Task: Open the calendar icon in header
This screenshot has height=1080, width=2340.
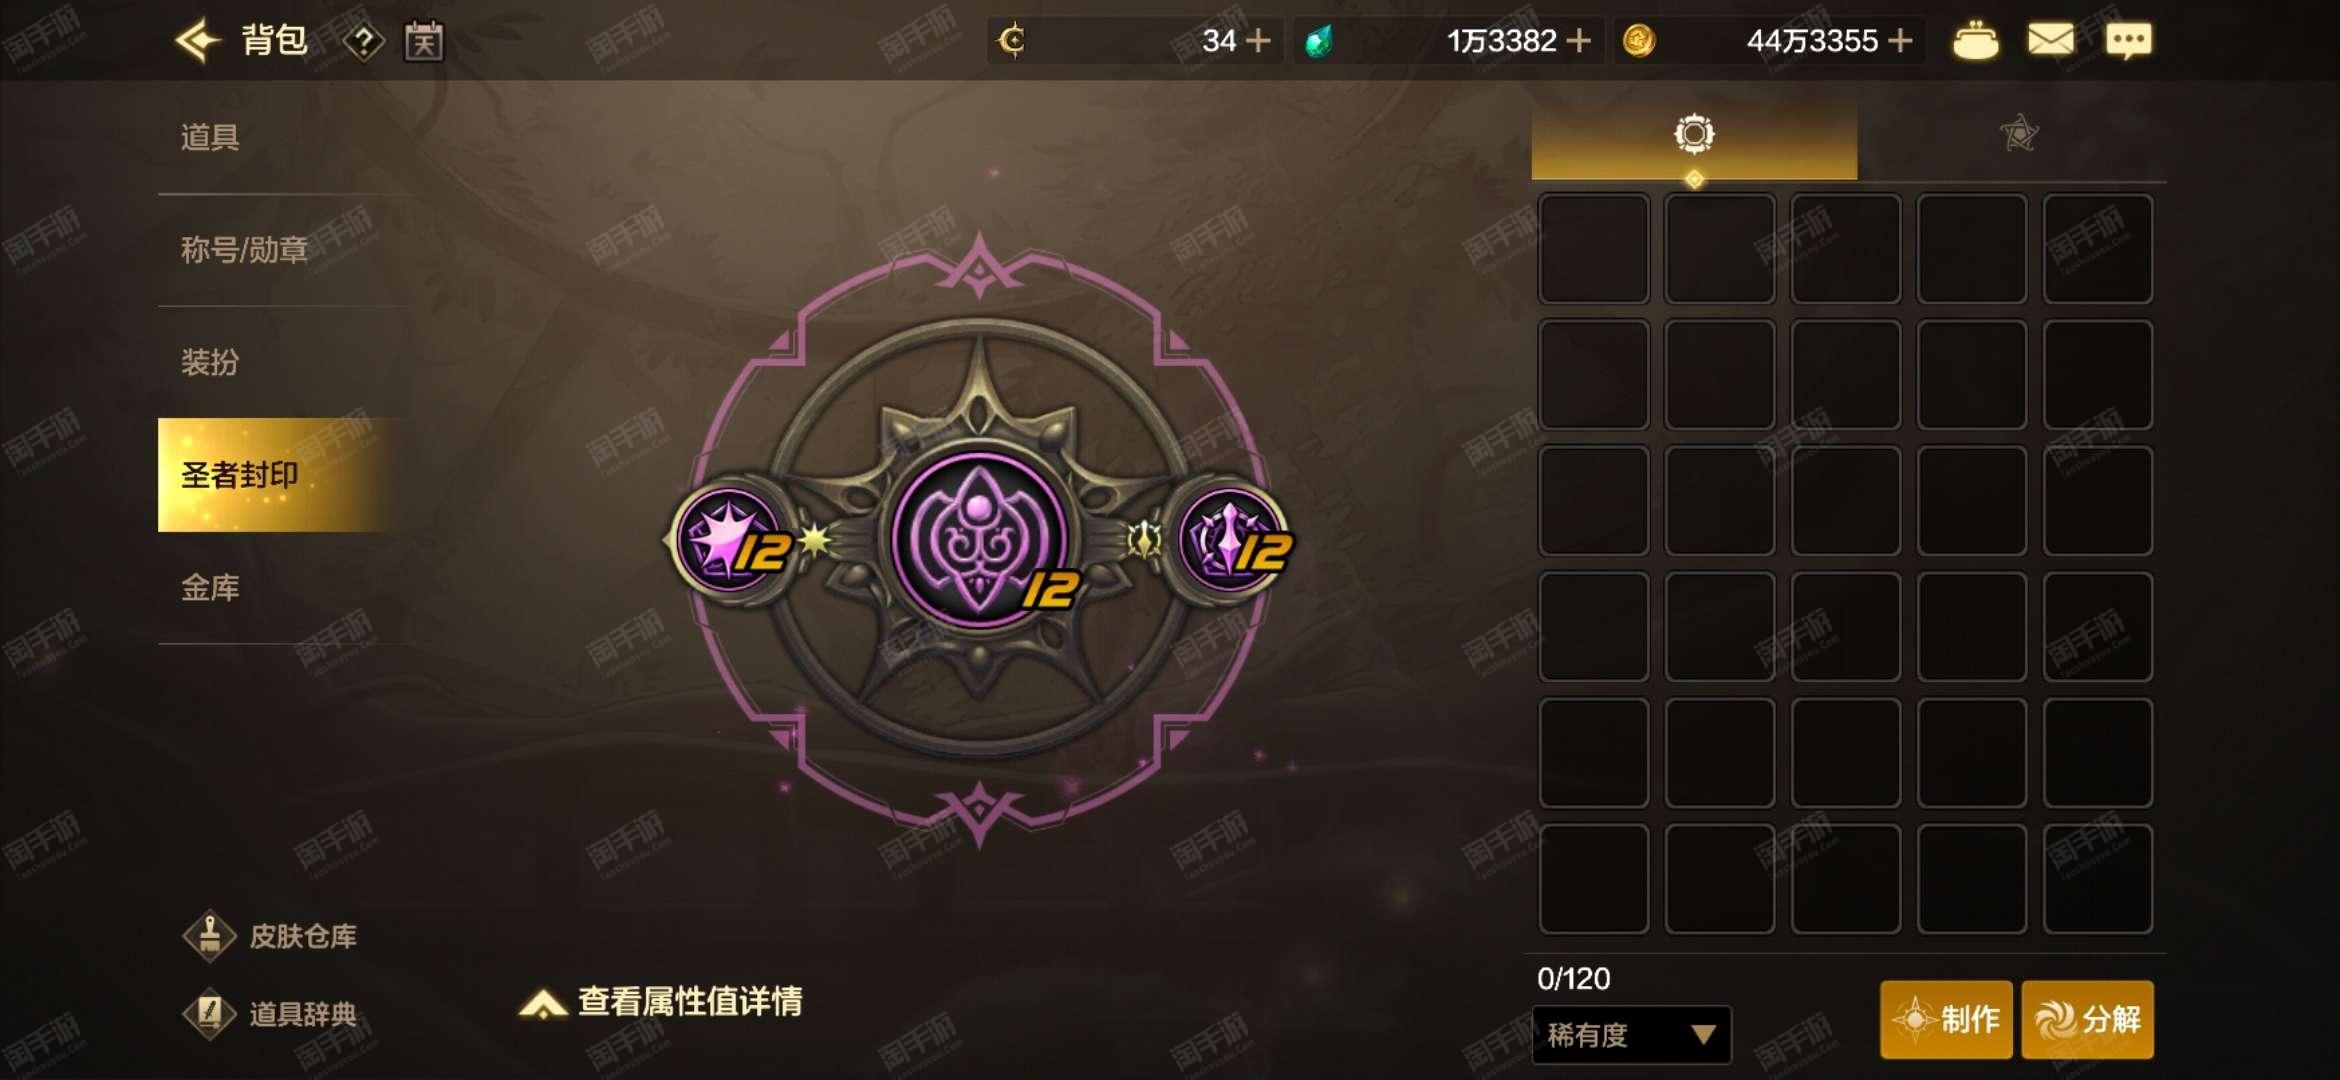Action: click(x=423, y=41)
